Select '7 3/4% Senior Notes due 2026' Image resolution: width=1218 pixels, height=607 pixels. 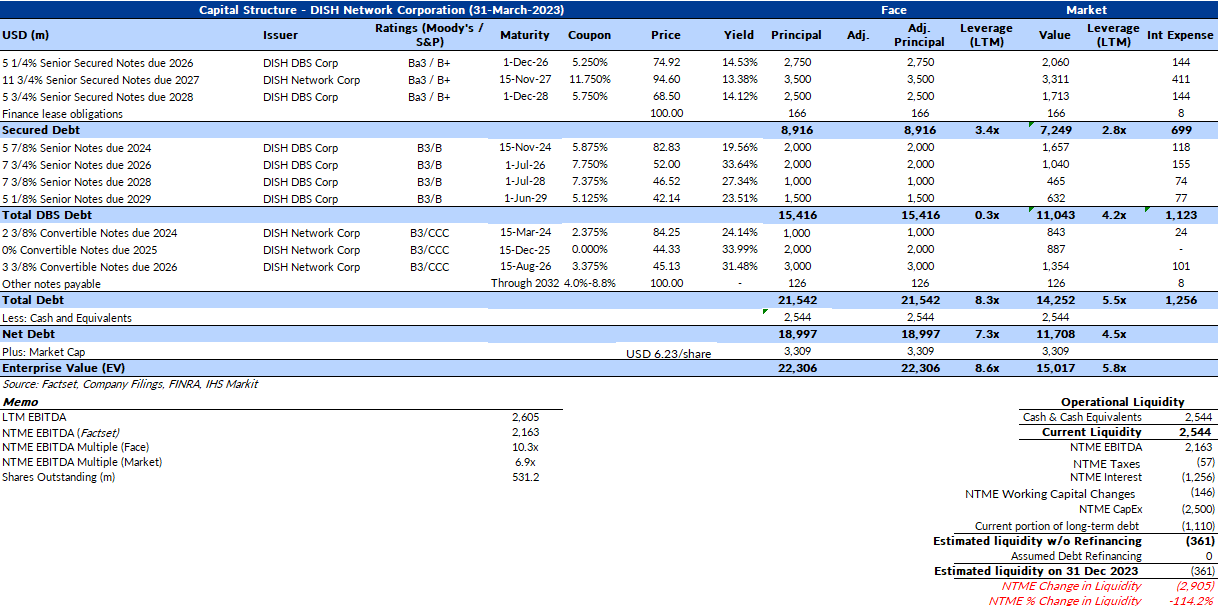[x=77, y=165]
